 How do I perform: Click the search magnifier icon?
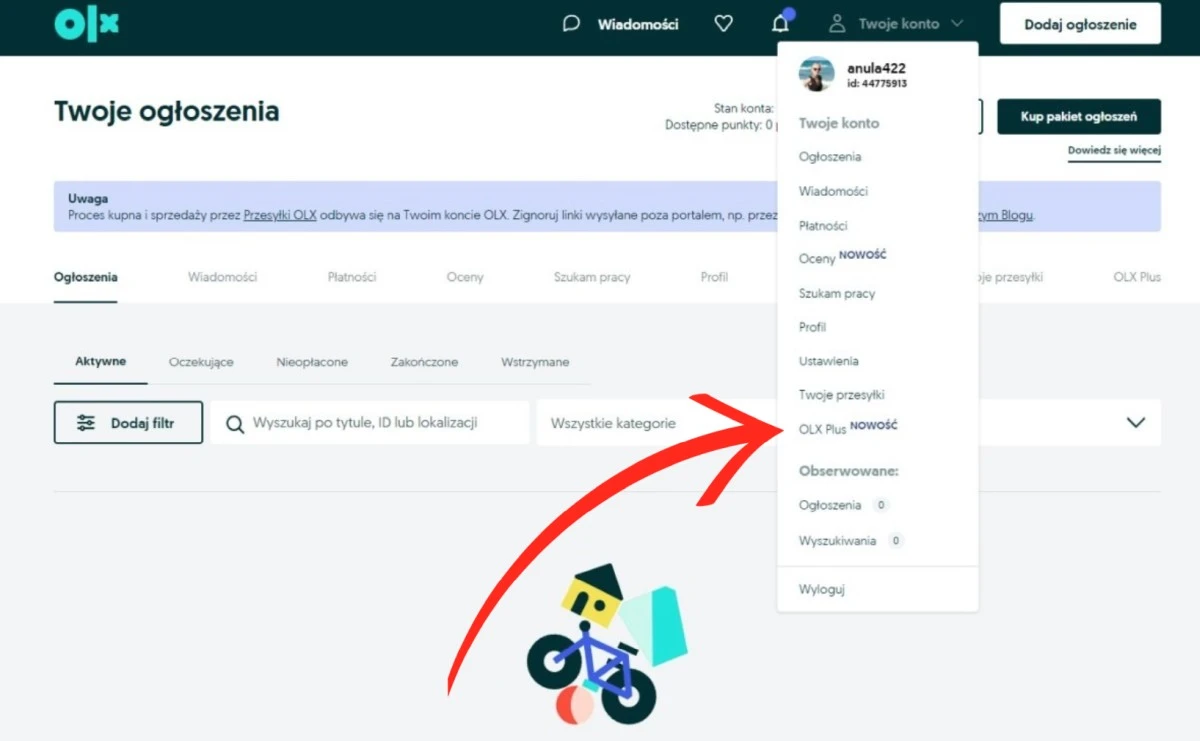[x=235, y=424]
